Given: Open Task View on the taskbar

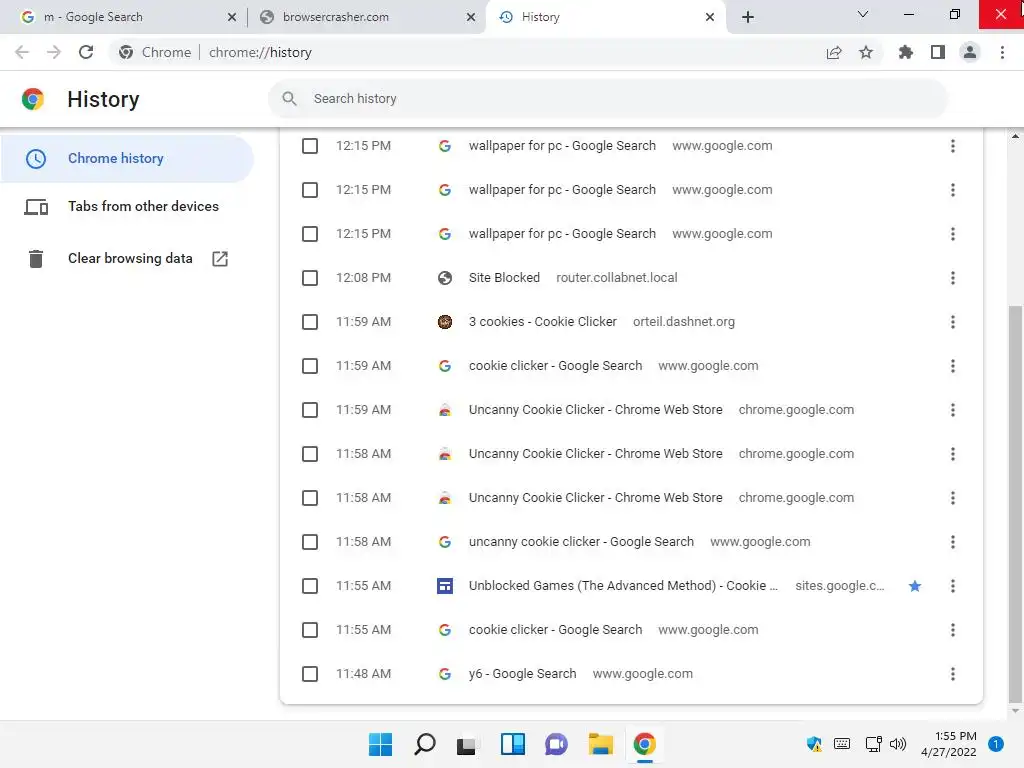Looking at the screenshot, I should (x=466, y=745).
